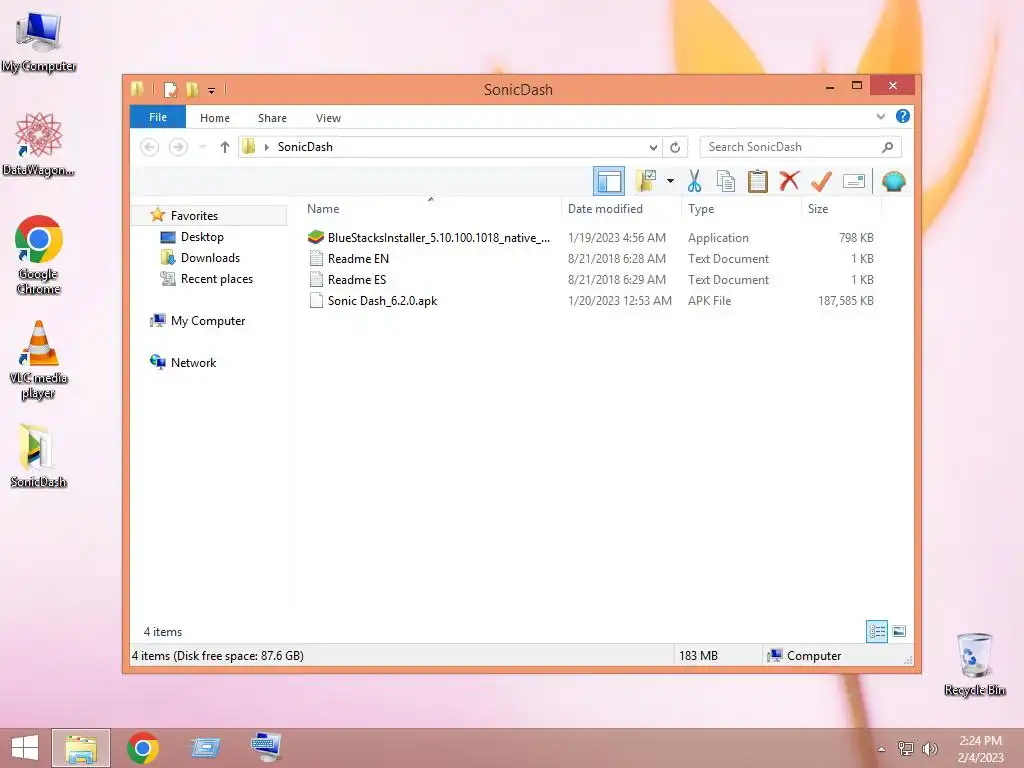The image size is (1024, 768).
Task: Toggle the navigation pane layout button
Action: click(x=609, y=182)
